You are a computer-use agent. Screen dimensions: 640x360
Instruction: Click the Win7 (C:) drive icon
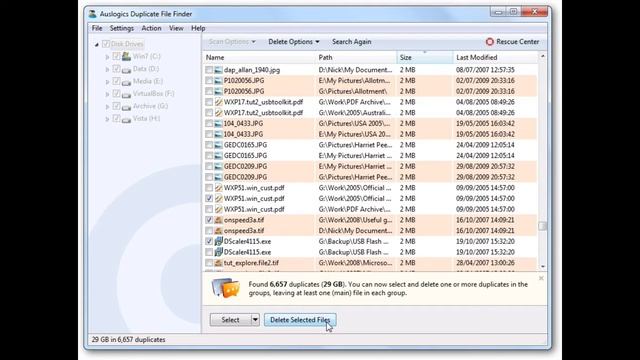coord(127,56)
